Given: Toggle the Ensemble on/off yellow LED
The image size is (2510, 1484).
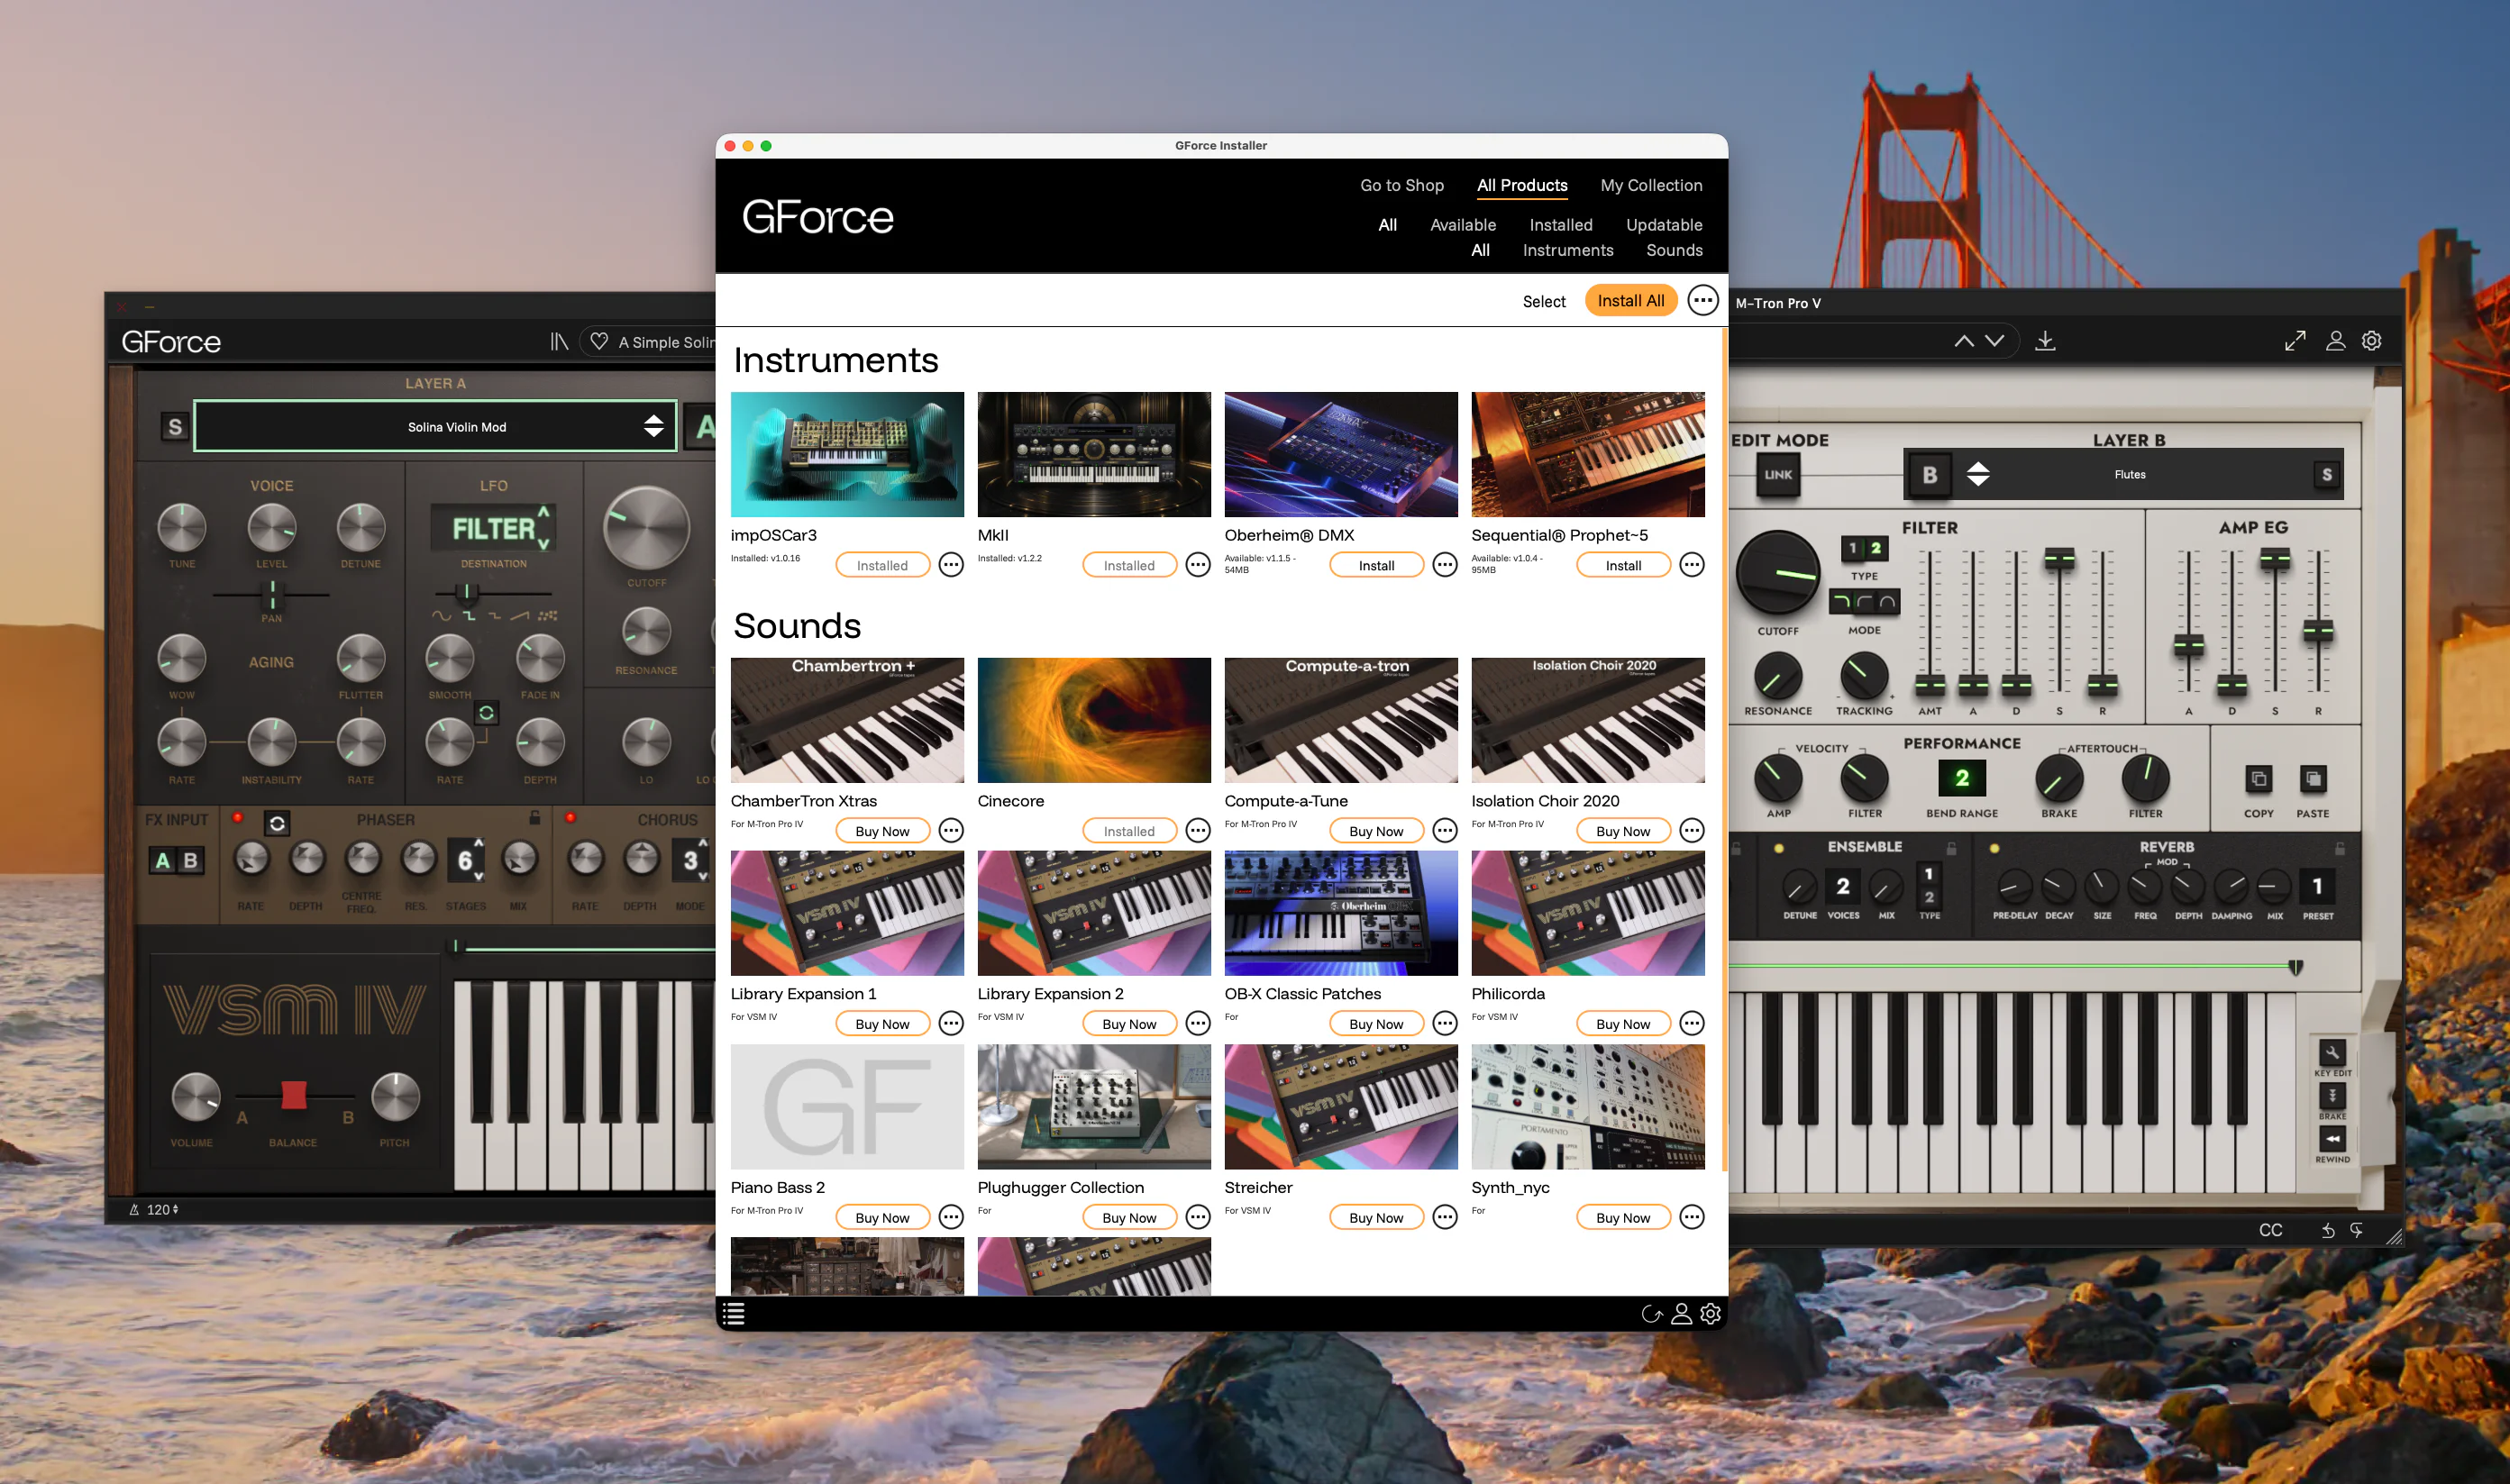Looking at the screenshot, I should (x=1778, y=848).
